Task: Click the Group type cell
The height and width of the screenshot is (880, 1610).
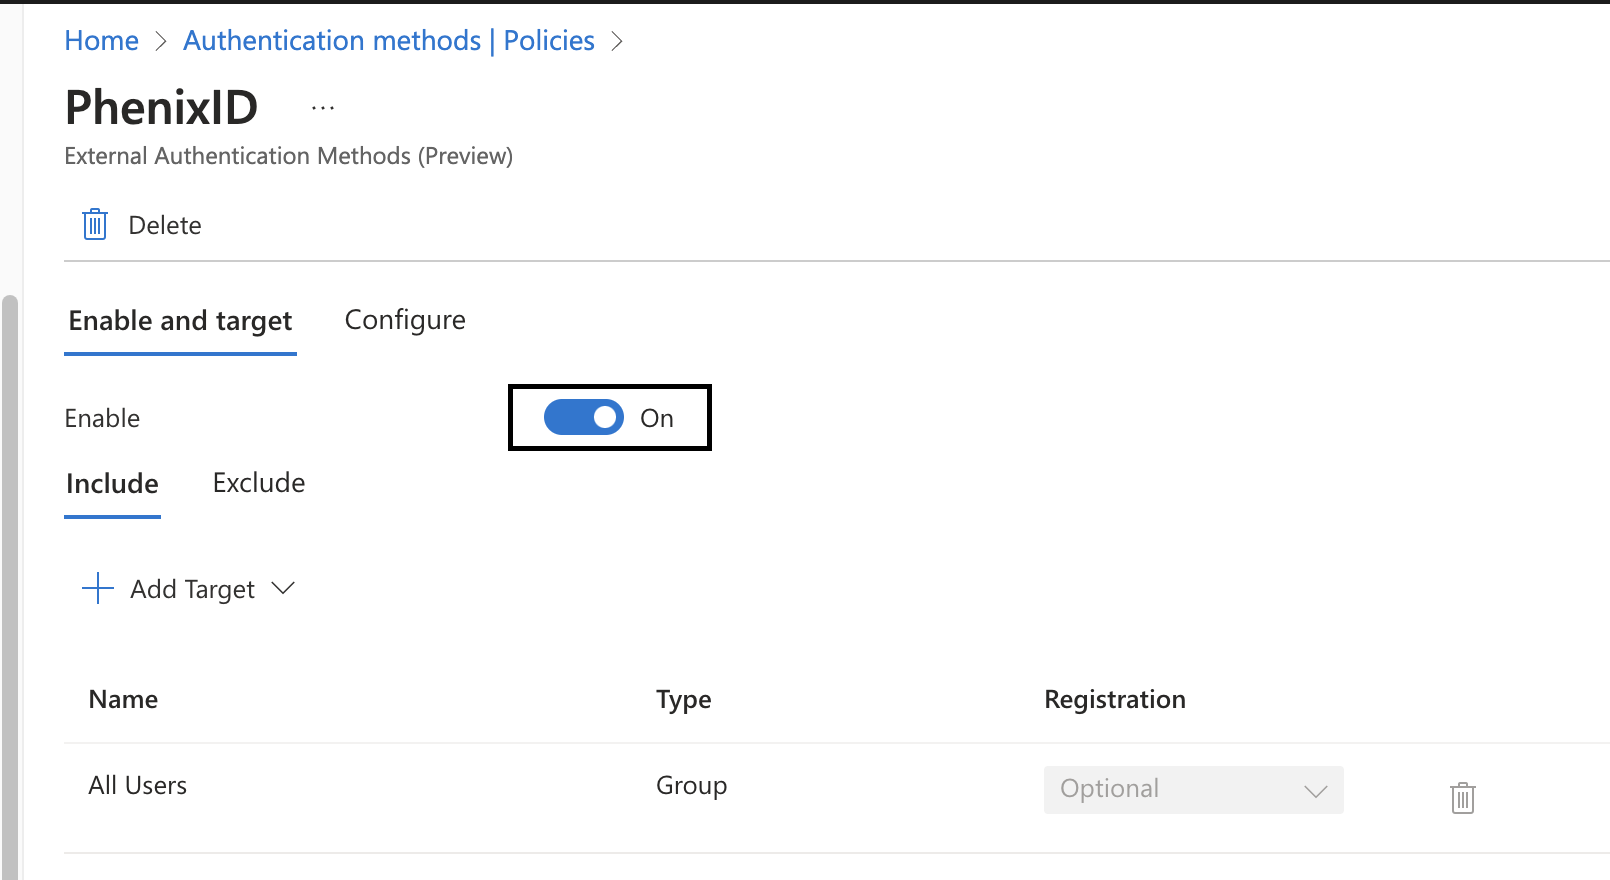Action: point(692,786)
